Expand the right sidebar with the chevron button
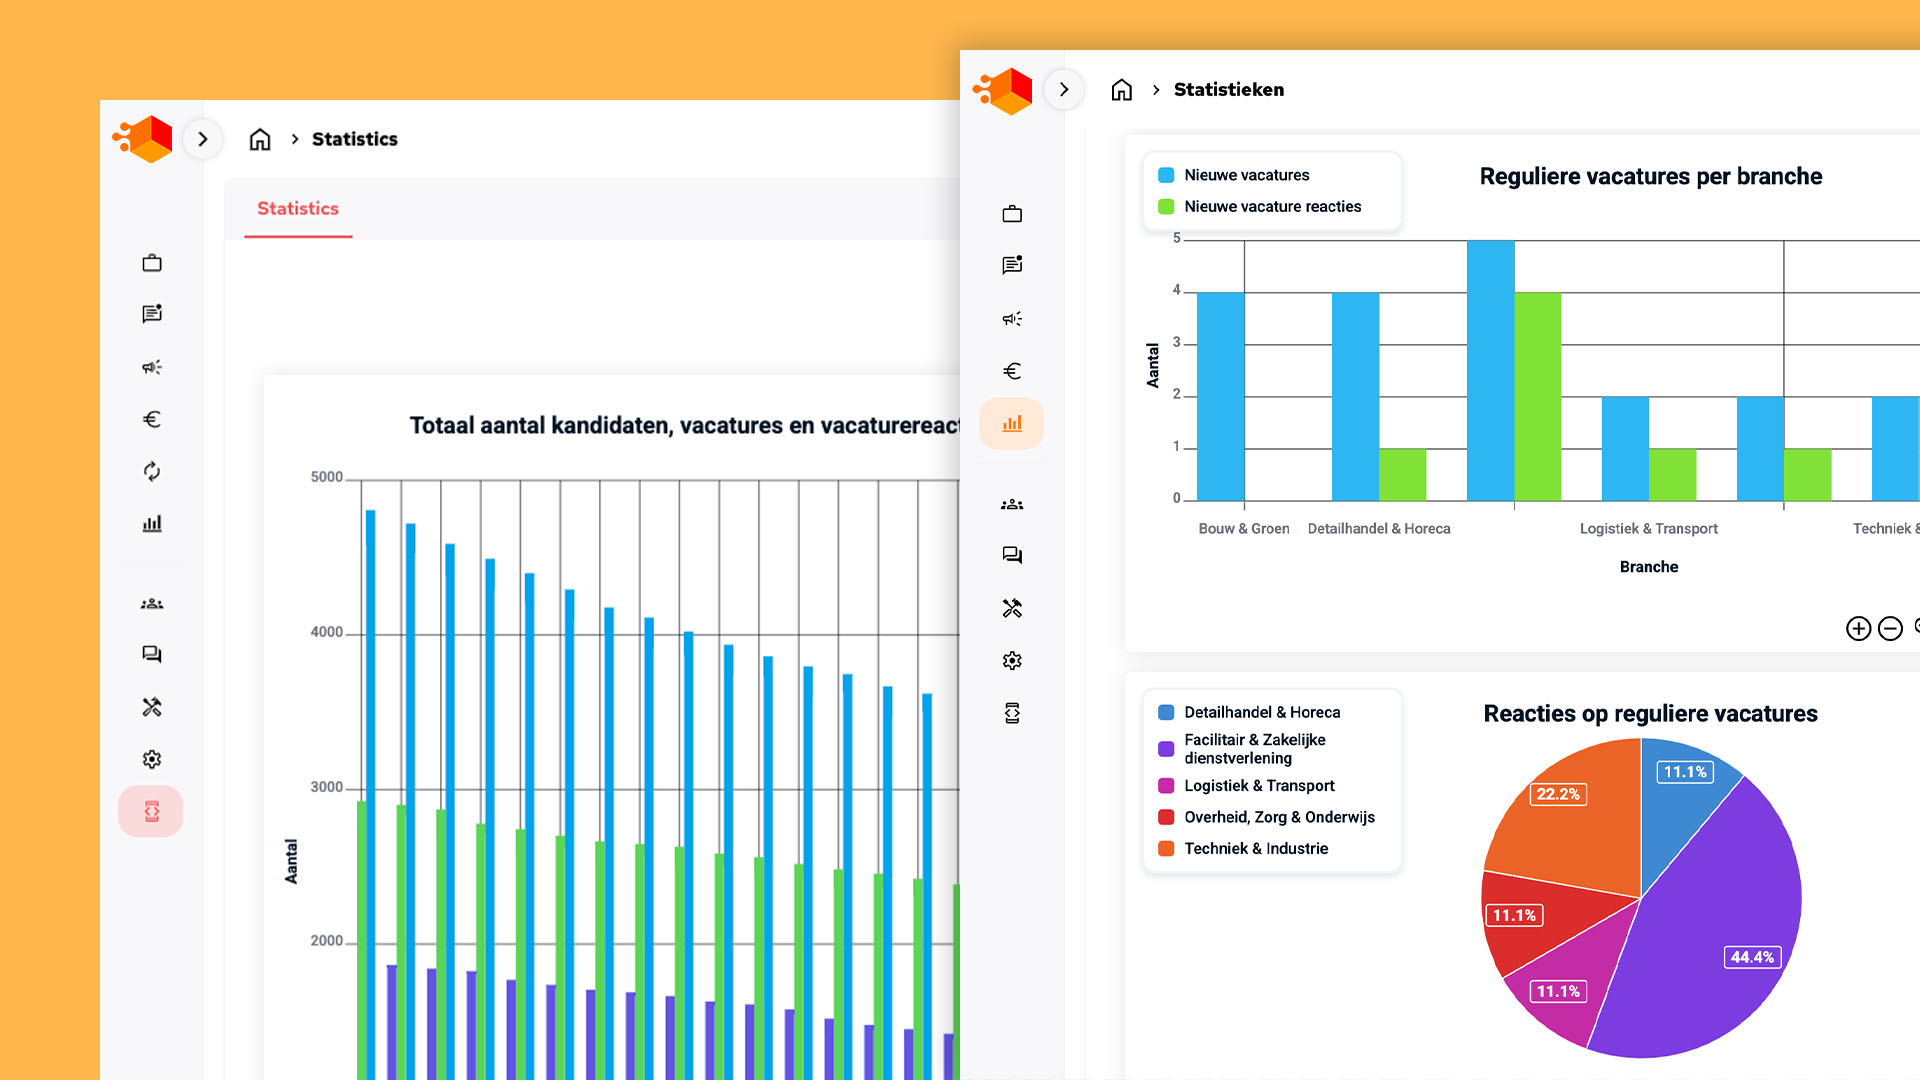Screen dimensions: 1920x1080 pyautogui.click(x=1064, y=90)
